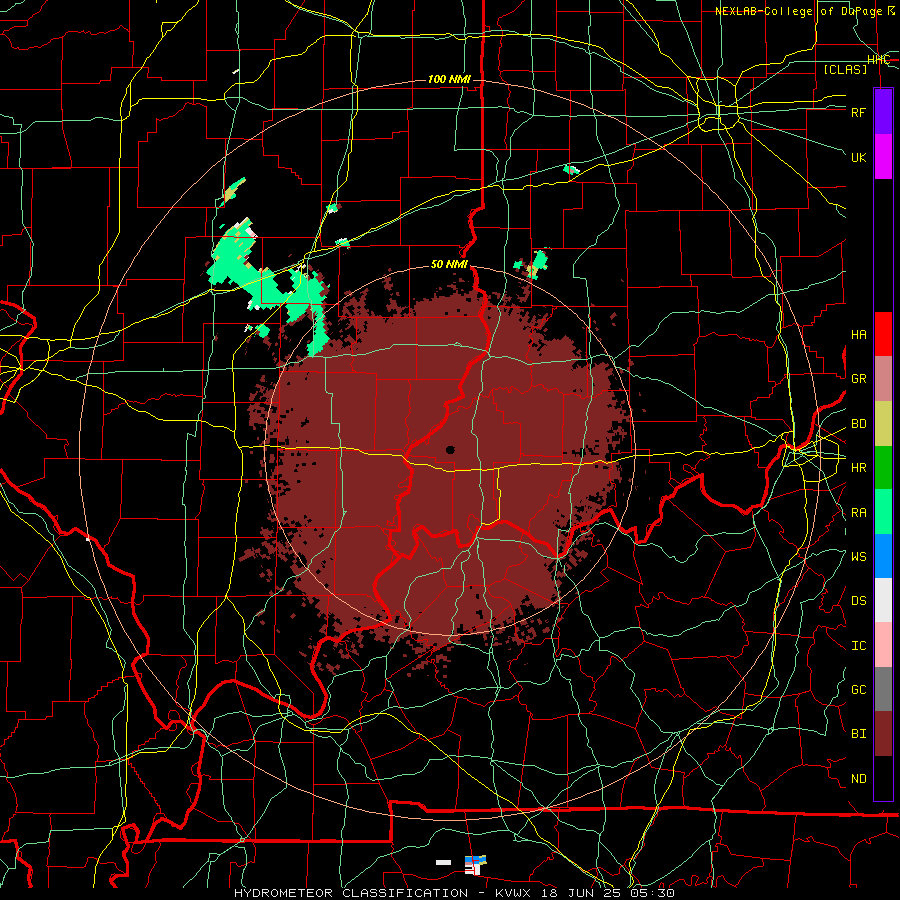The image size is (900, 900).
Task: Click the WS legend label
Action: [859, 557]
